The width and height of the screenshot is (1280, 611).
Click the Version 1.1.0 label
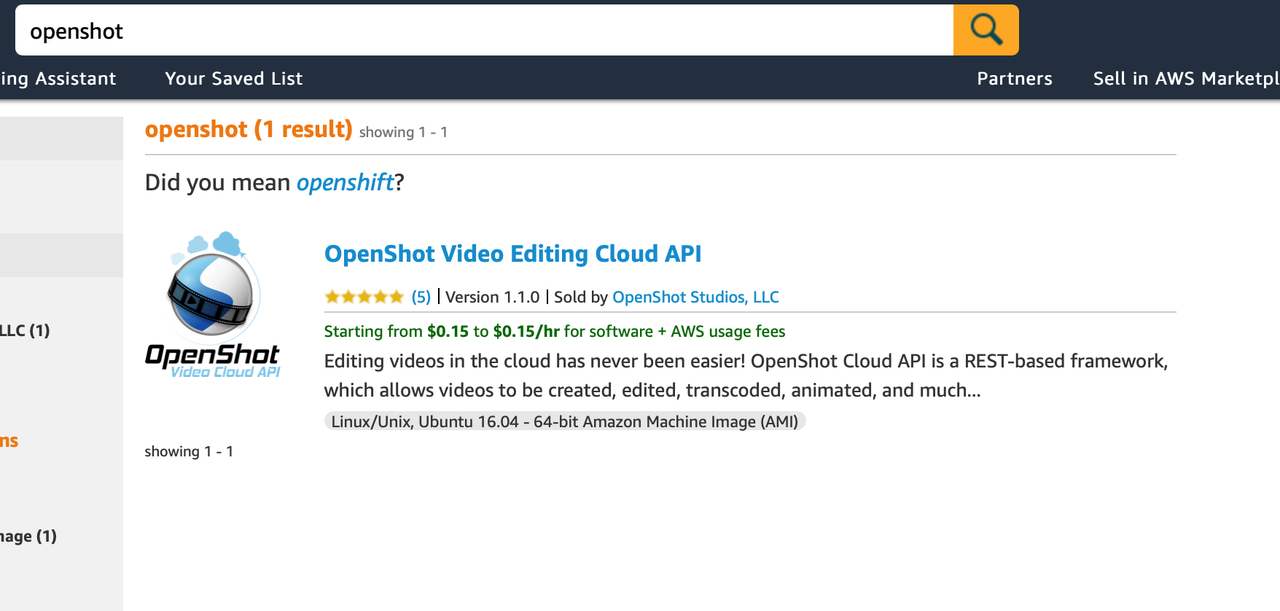492,297
